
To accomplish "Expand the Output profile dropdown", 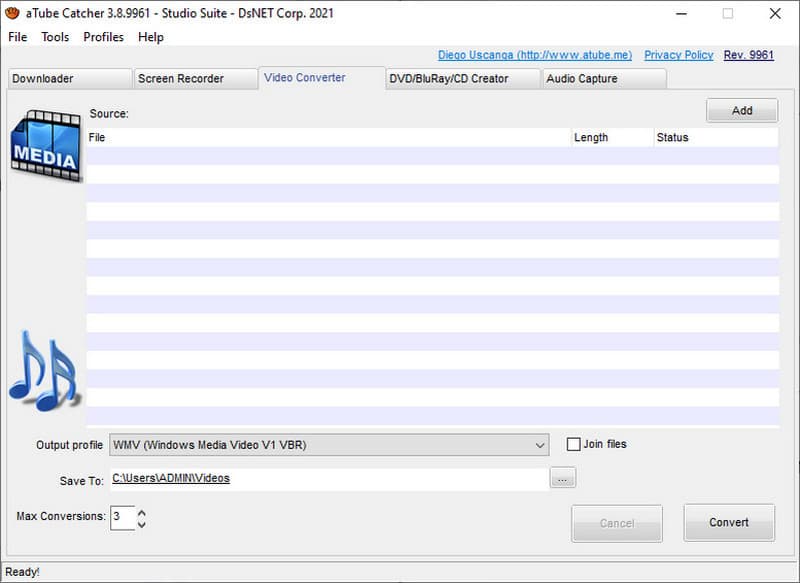I will tap(540, 444).
